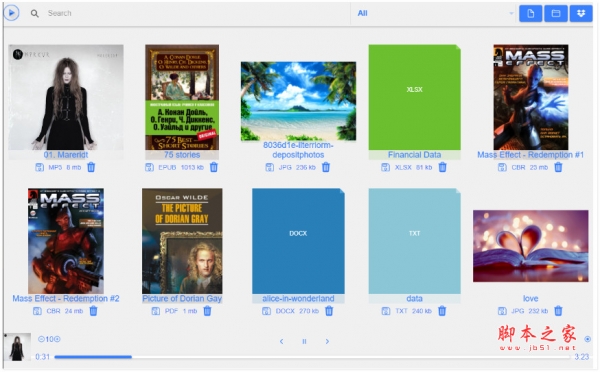Click the blue folder window button

click(x=556, y=13)
